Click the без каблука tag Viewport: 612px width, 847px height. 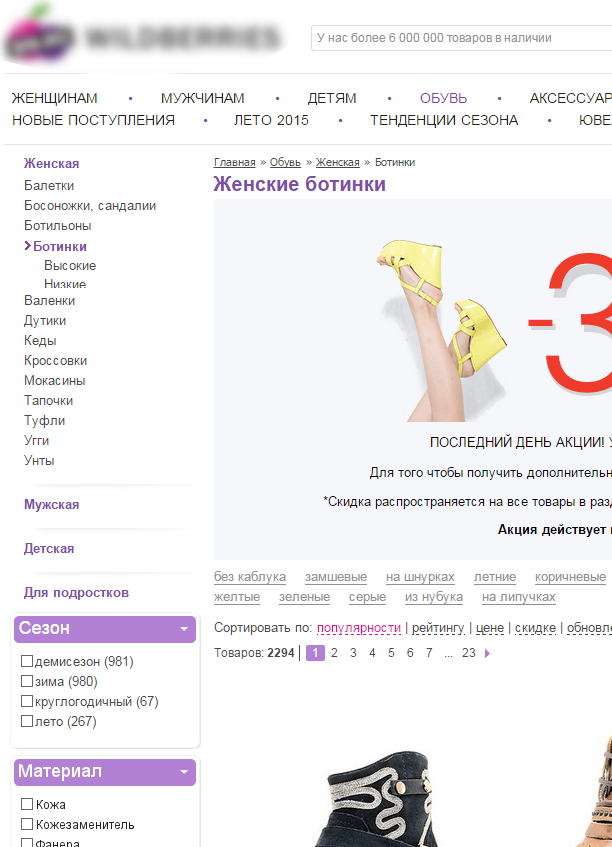[x=250, y=577]
